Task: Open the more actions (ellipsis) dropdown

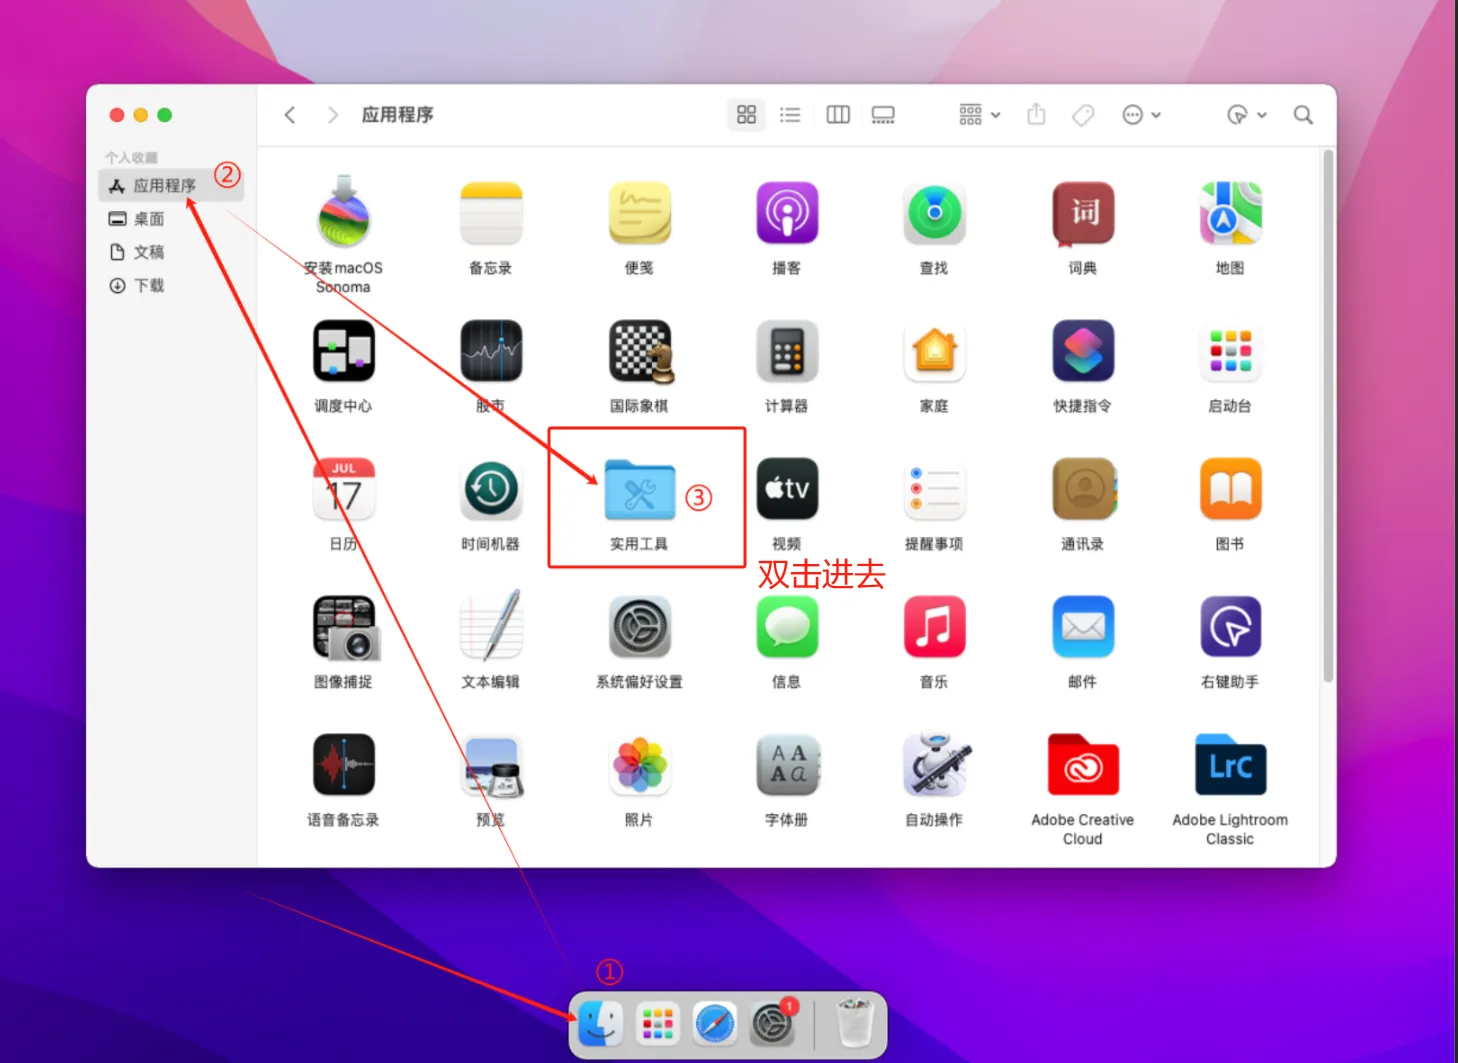Action: pos(1141,115)
